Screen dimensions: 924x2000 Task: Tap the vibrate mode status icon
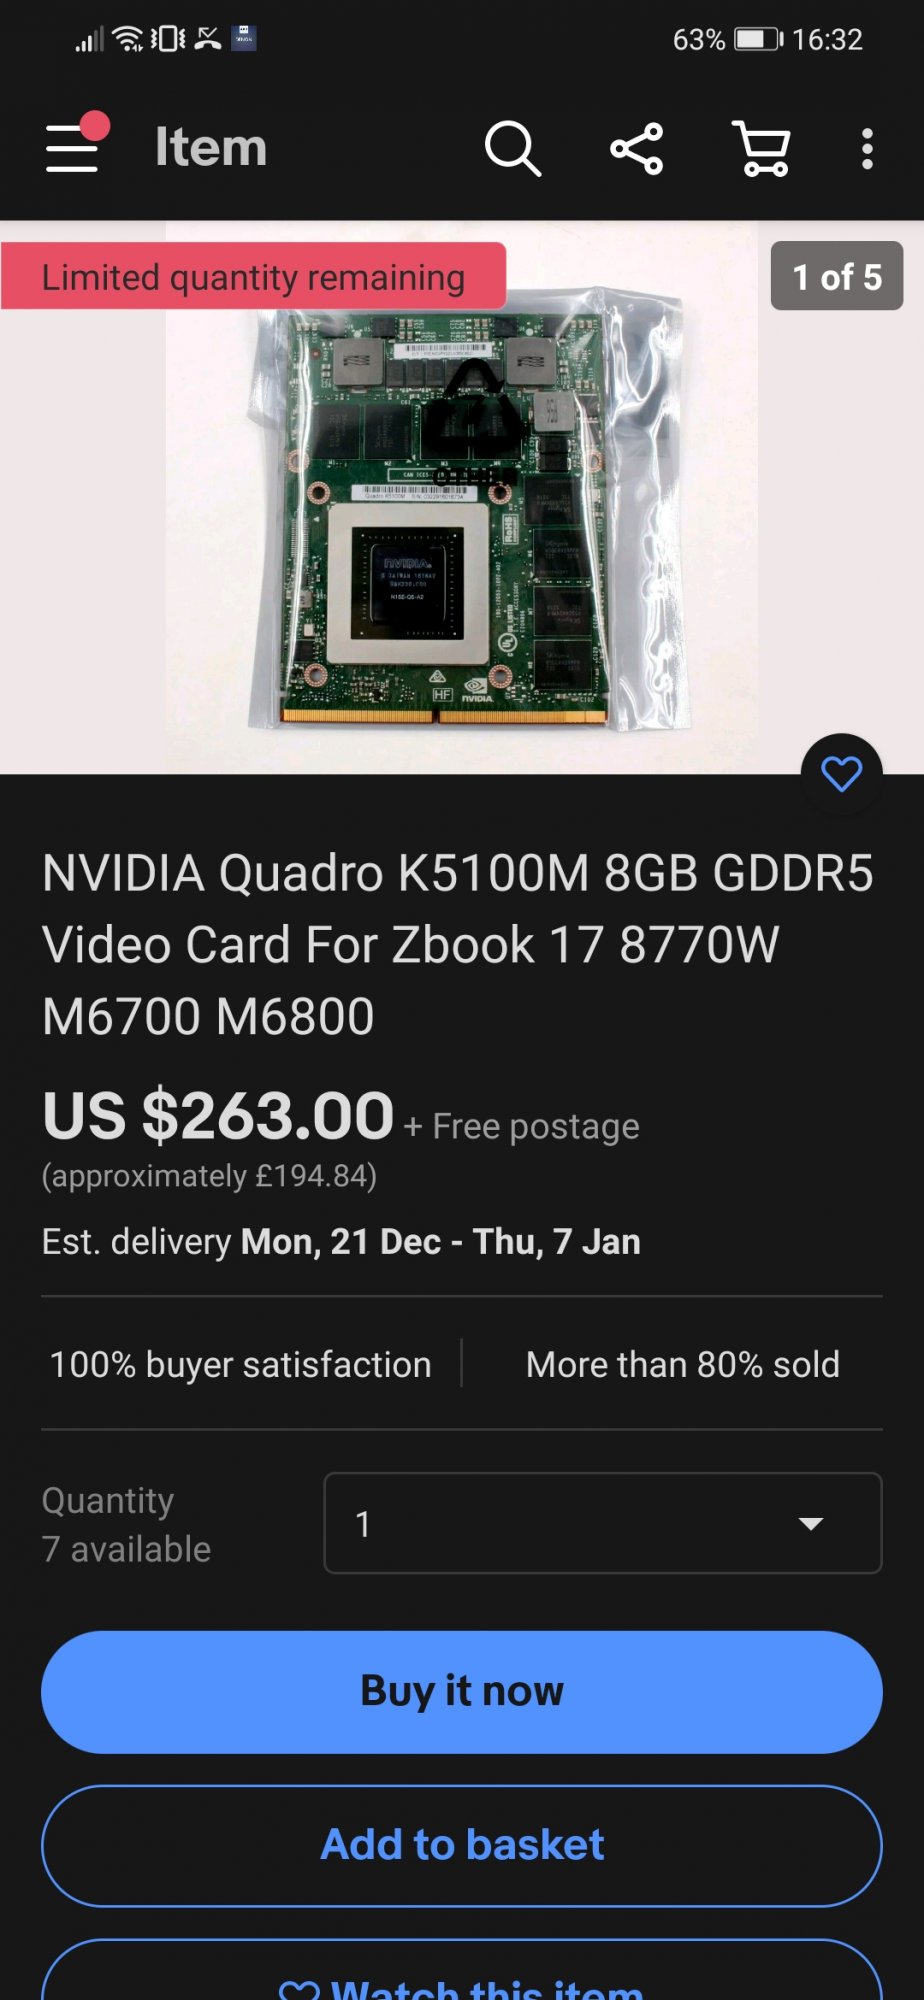tap(168, 39)
